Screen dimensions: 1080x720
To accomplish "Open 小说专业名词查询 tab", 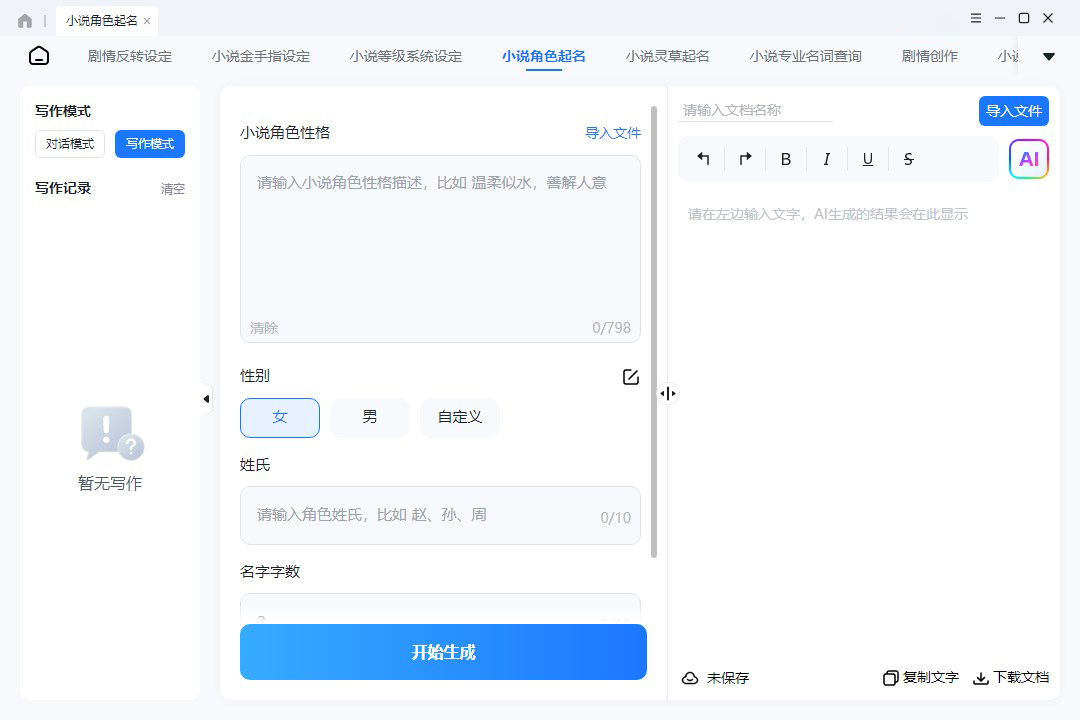I will click(x=805, y=56).
